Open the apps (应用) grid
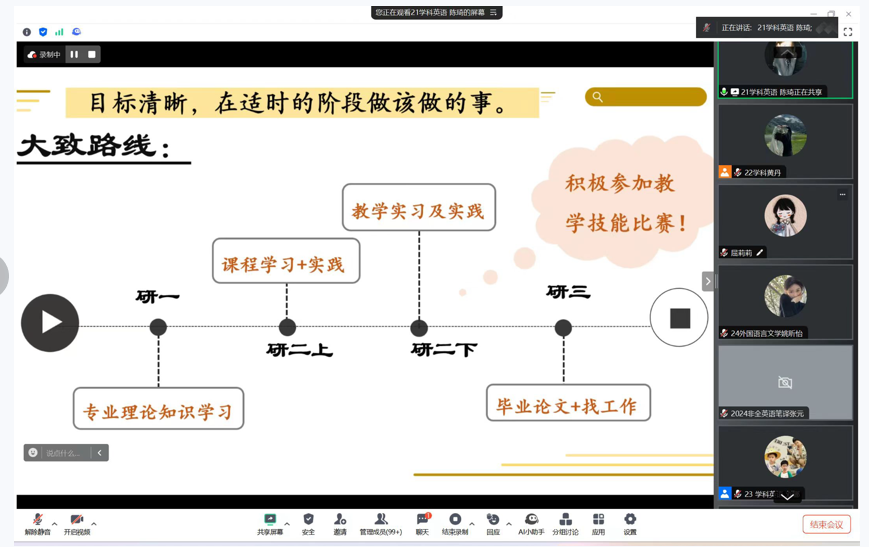The image size is (869, 547). click(598, 523)
